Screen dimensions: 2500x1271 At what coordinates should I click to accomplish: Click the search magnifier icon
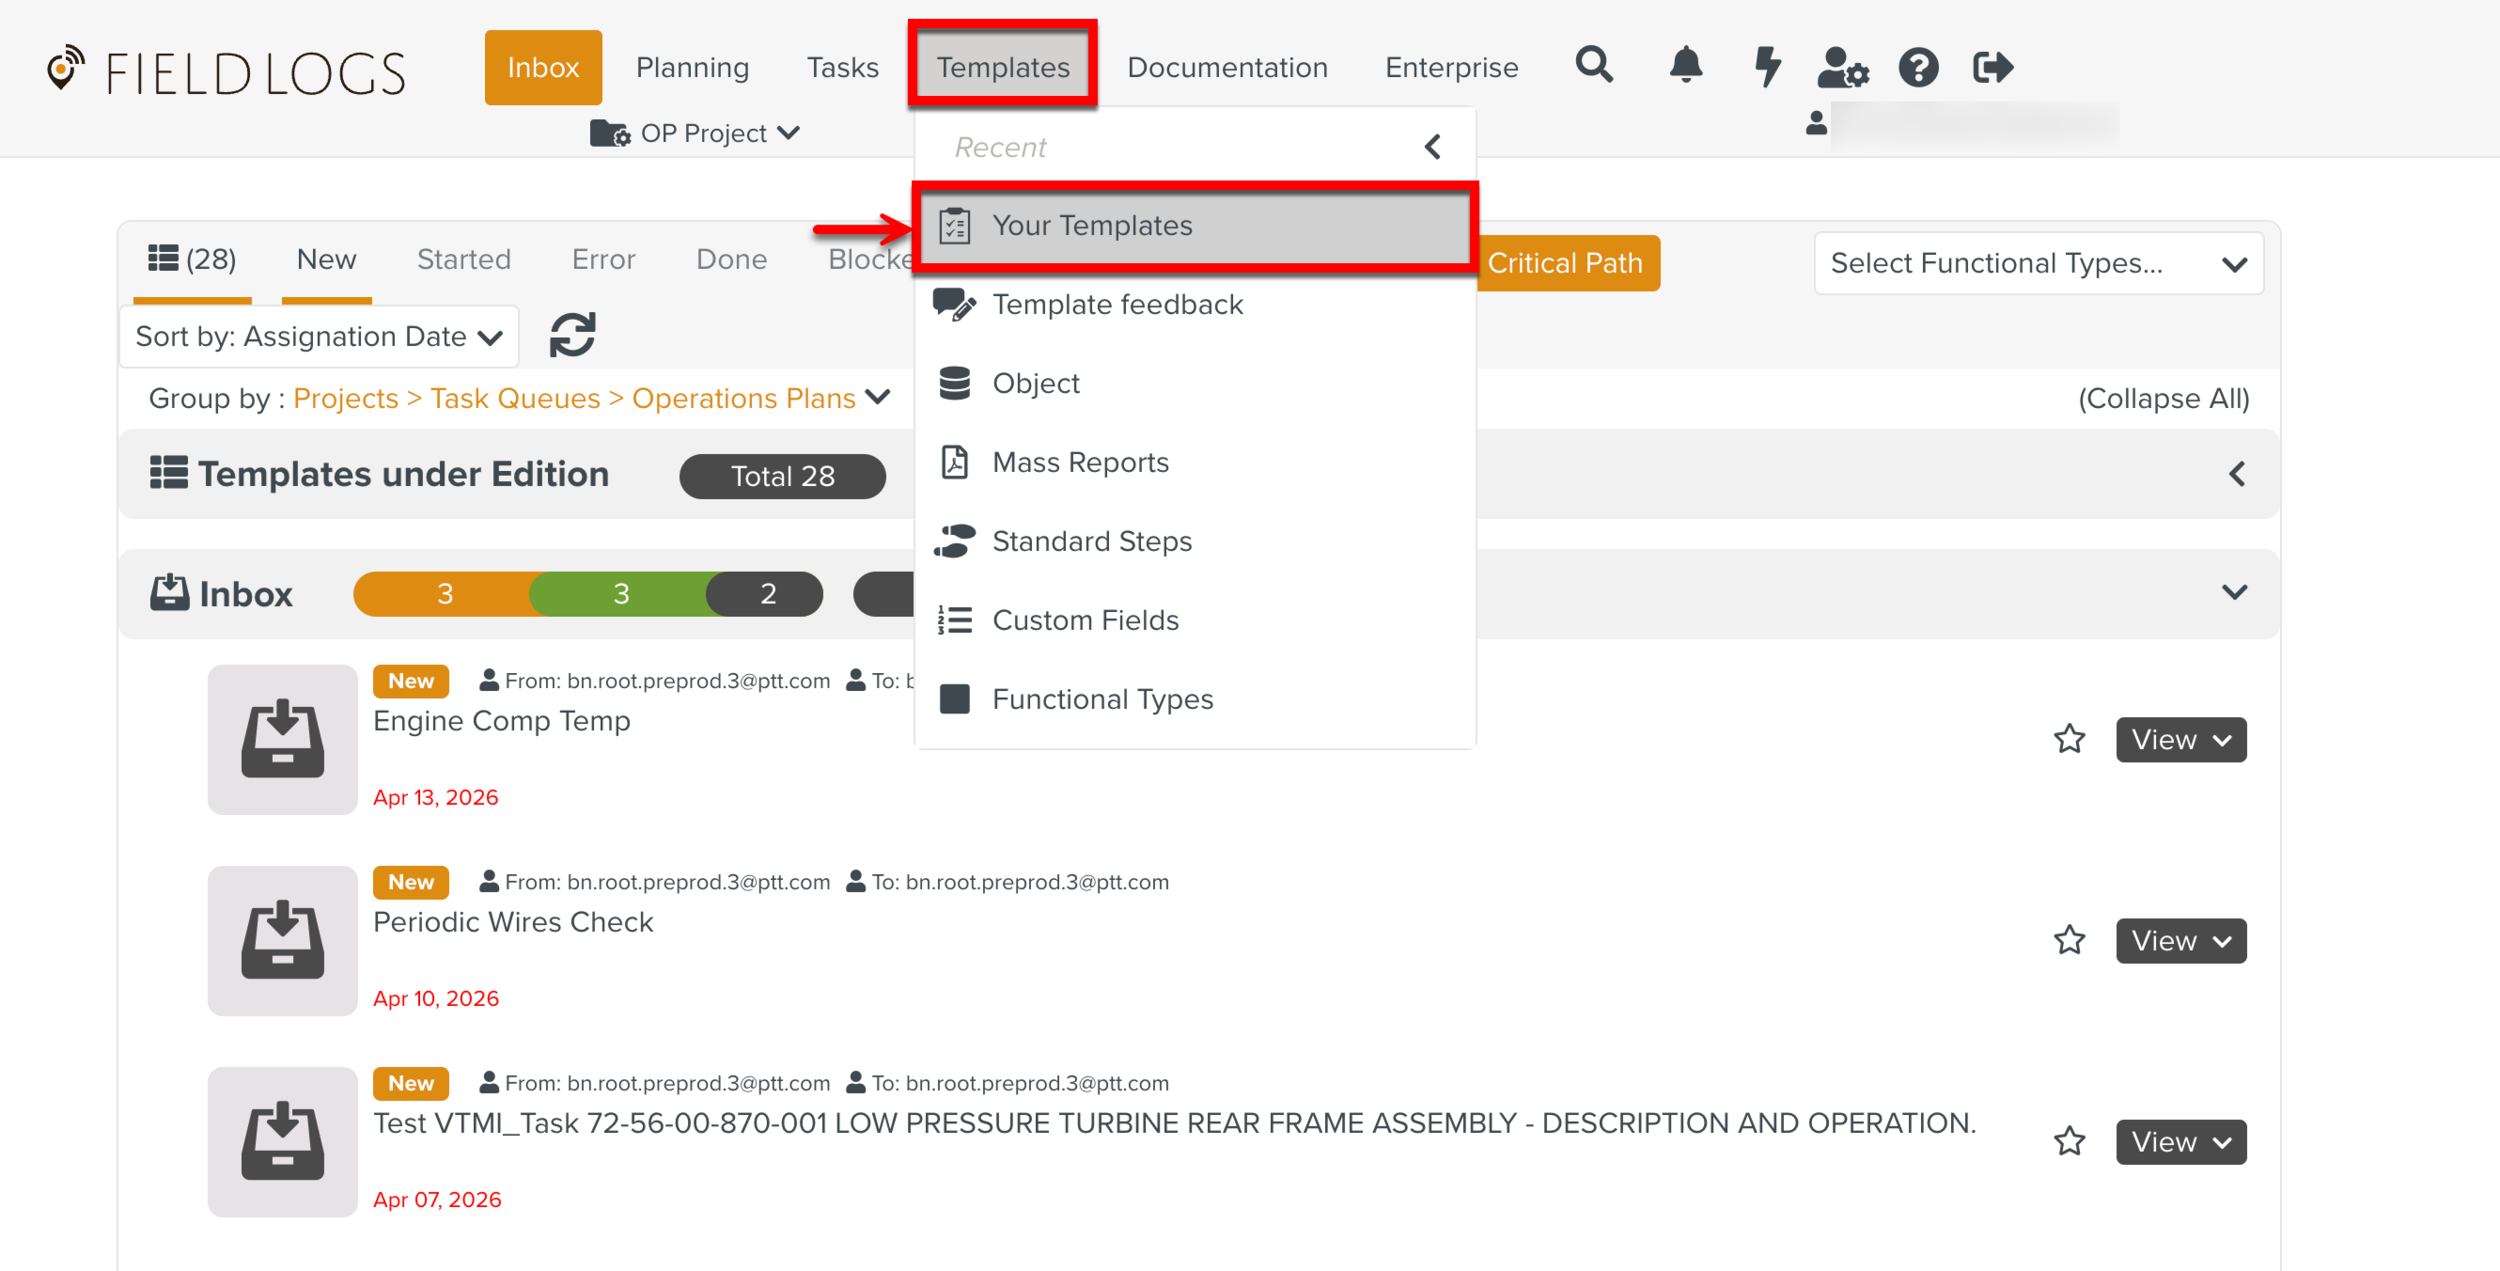(1594, 66)
